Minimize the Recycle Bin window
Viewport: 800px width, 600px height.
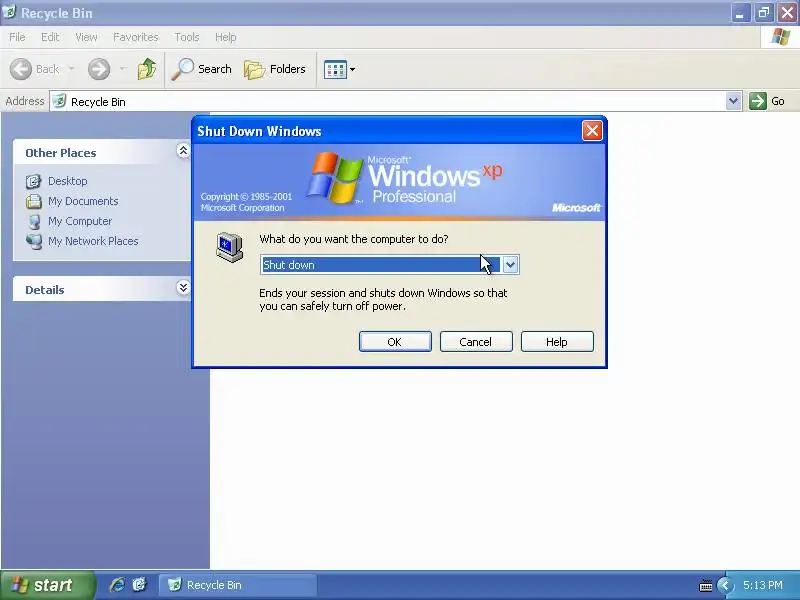pos(740,13)
